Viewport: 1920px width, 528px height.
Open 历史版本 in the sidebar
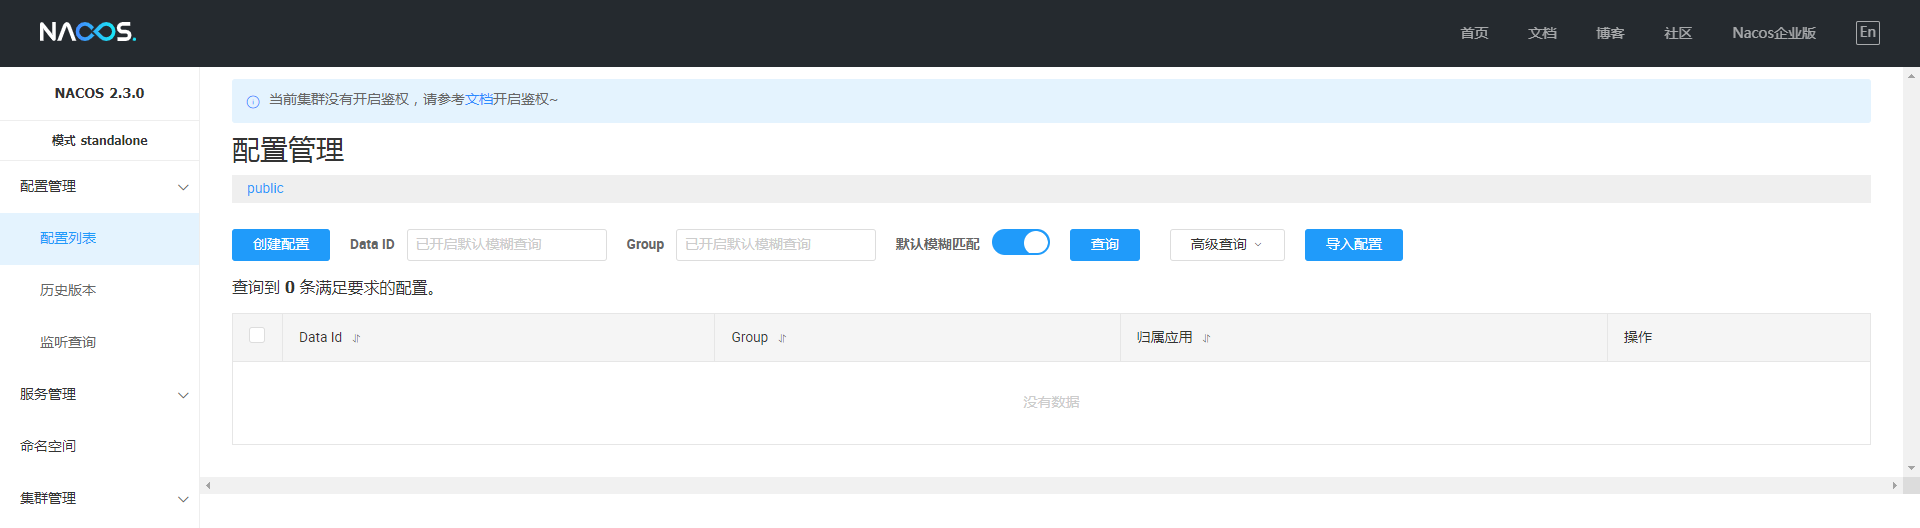[x=68, y=290]
